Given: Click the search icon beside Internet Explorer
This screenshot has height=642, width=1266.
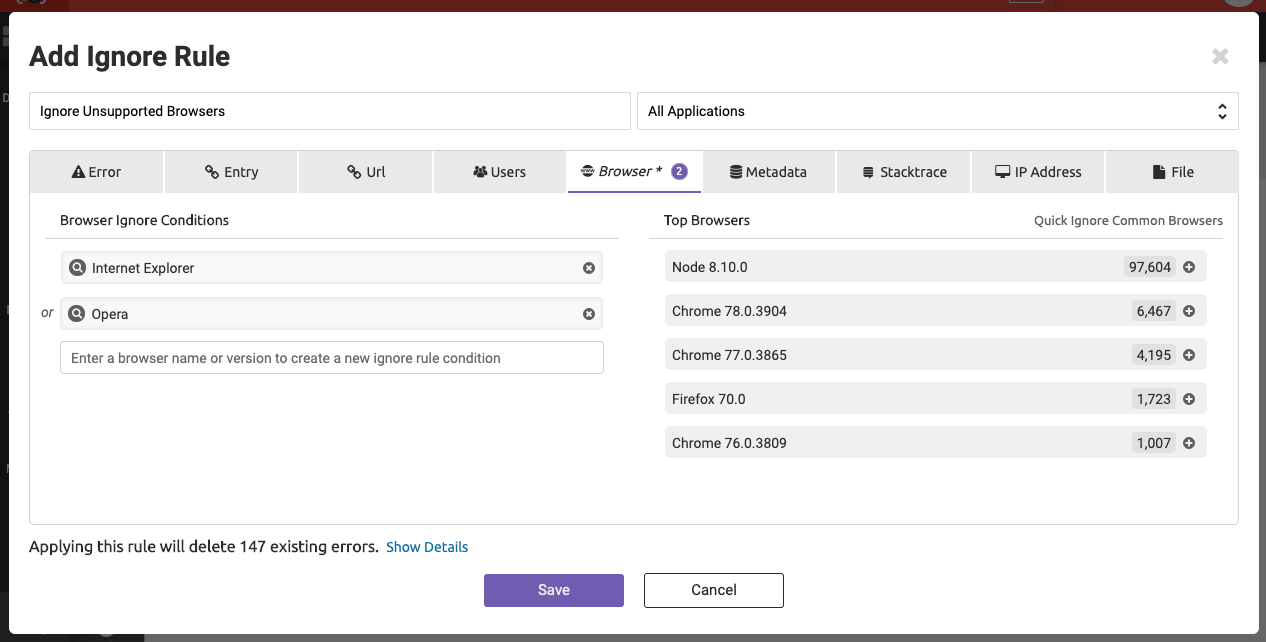Looking at the screenshot, I should click(x=77, y=268).
